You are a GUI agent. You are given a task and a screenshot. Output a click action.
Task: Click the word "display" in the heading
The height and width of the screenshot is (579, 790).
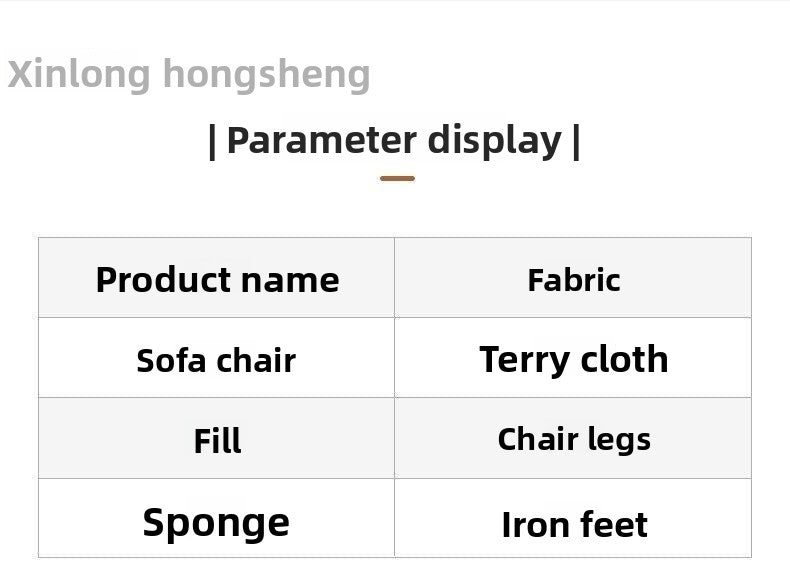pyautogui.click(x=494, y=142)
